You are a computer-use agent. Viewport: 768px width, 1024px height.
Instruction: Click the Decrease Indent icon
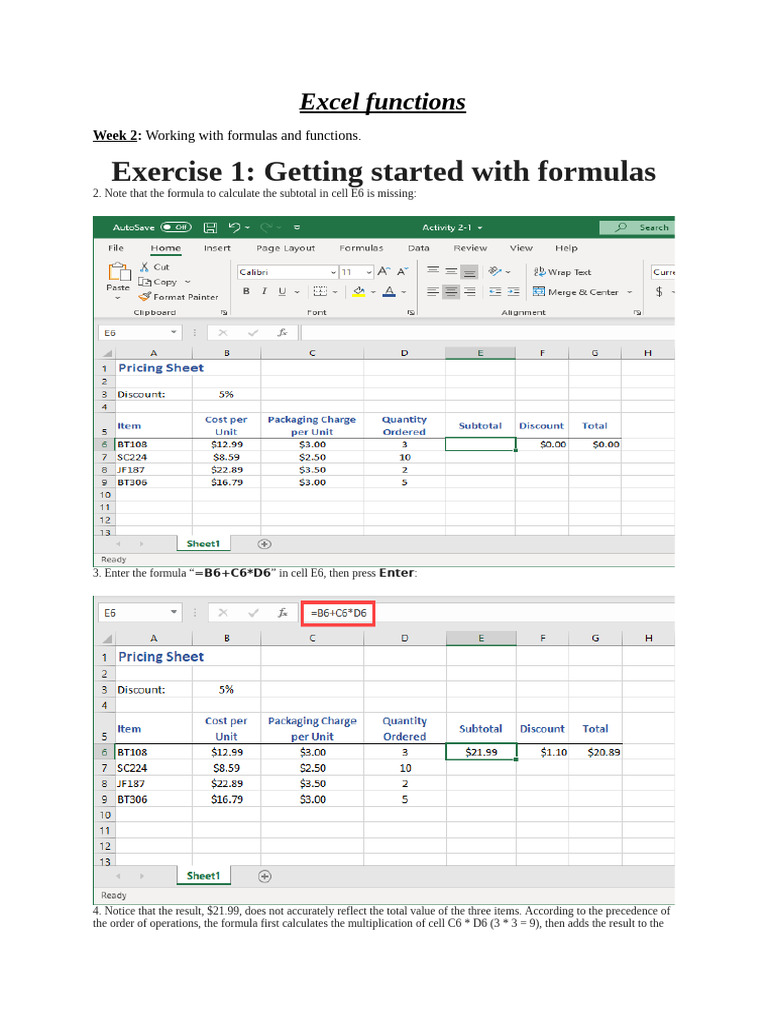click(496, 292)
